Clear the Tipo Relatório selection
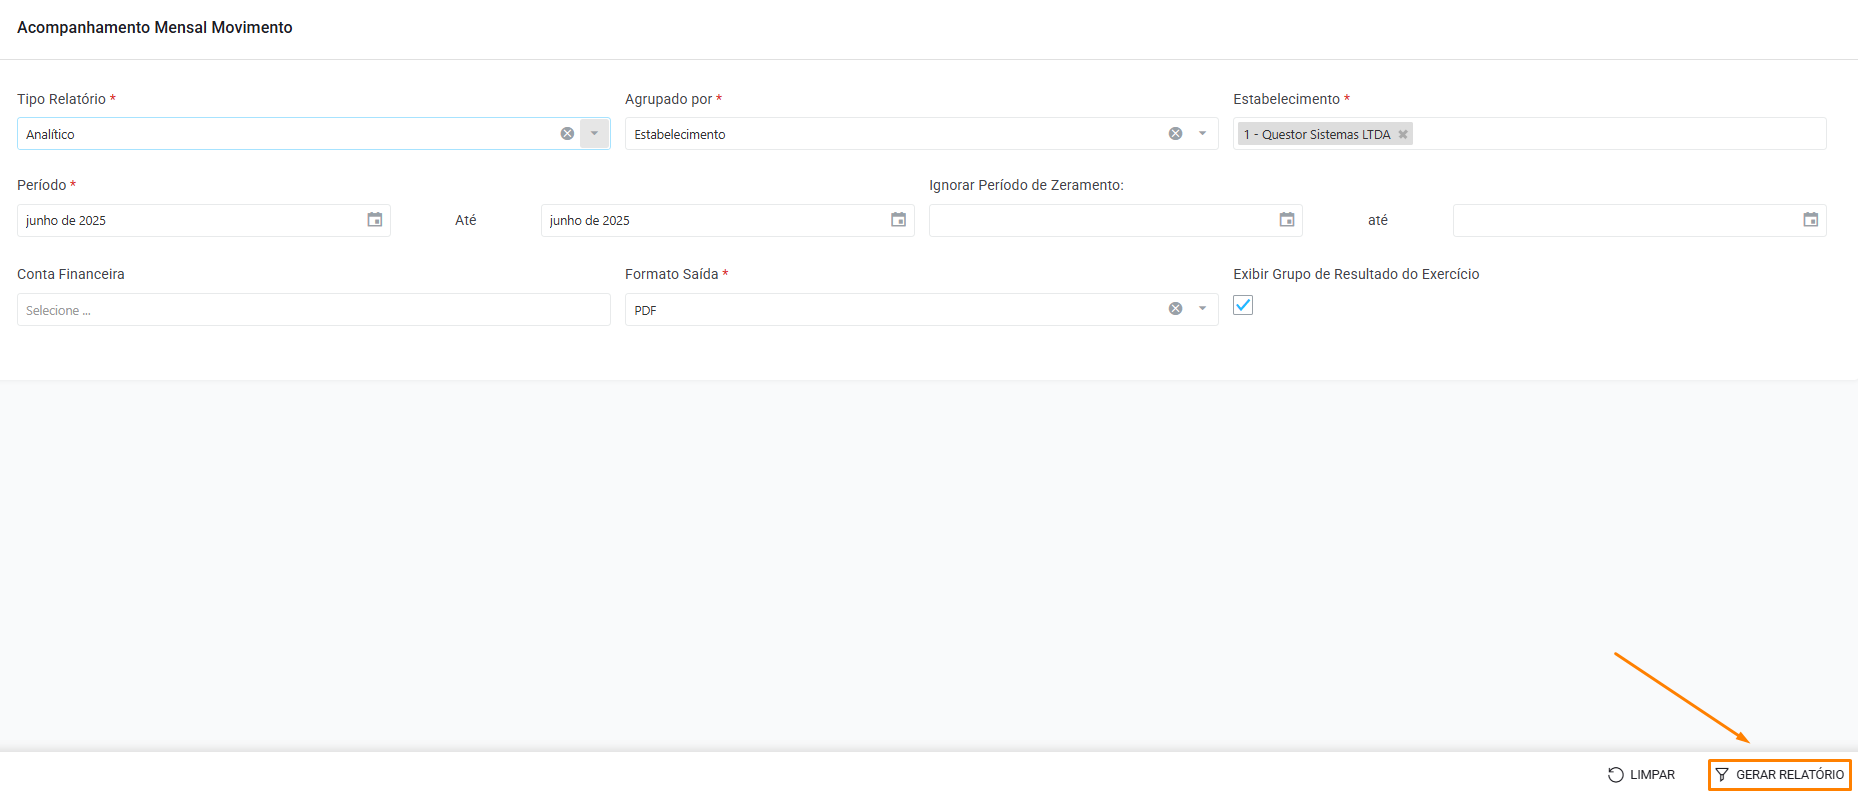 tap(567, 134)
